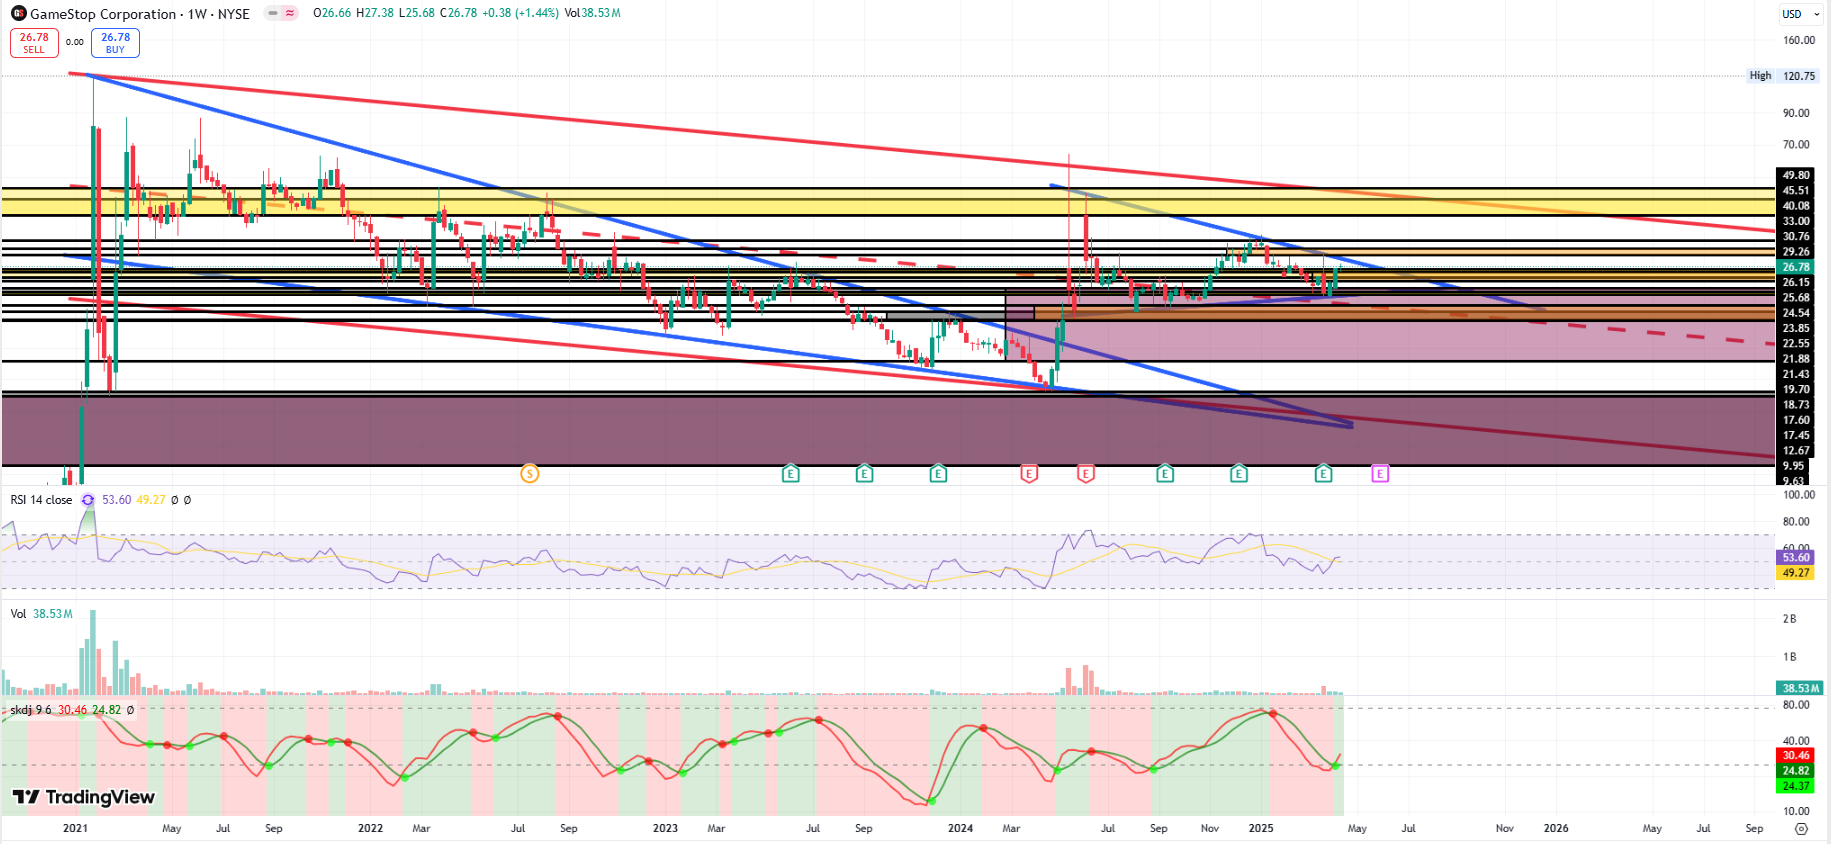Viewport: 1833px width, 844px height.
Task: Click the Vol38.53M header value
Action: point(592,13)
